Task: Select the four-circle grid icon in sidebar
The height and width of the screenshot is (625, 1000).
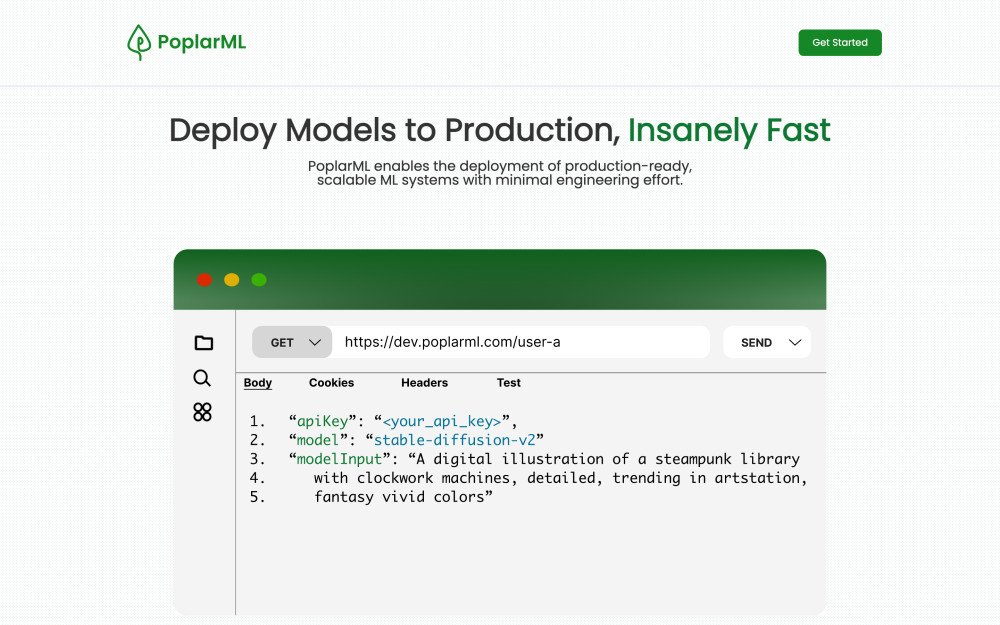Action: click(x=202, y=412)
